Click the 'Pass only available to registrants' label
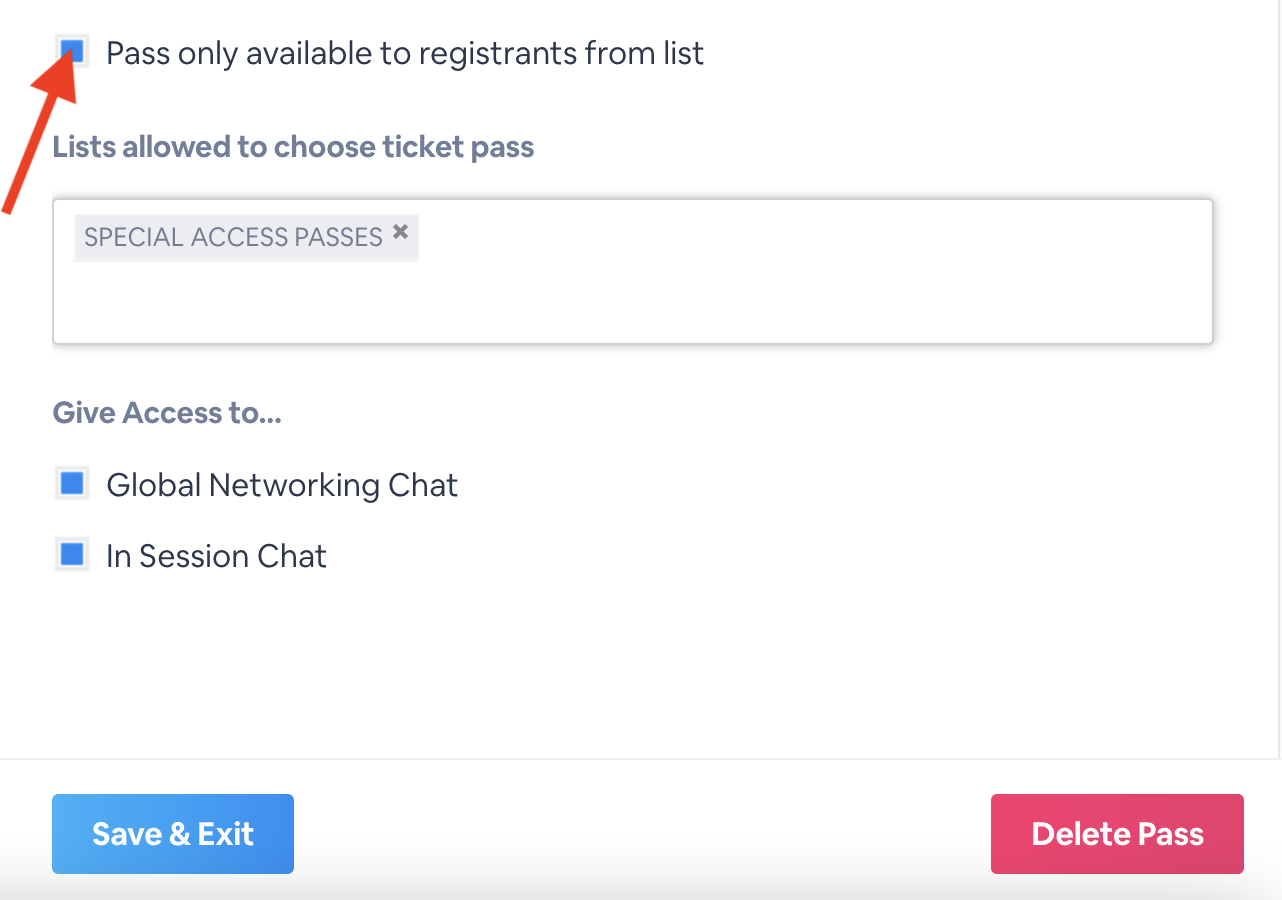This screenshot has width=1282, height=900. 405,53
